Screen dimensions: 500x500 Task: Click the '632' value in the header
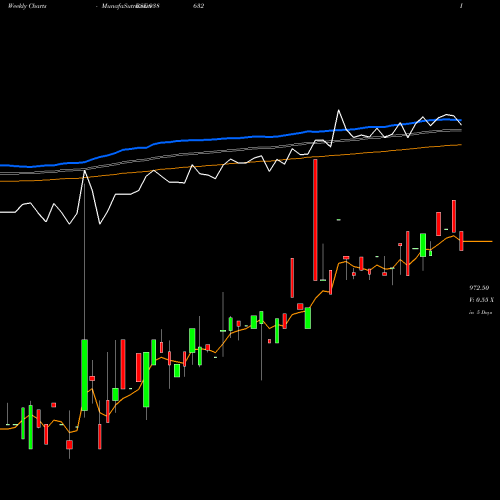[x=198, y=6]
